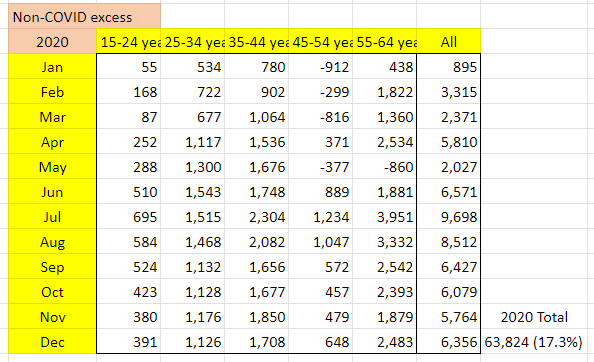Select the Oct row label
Image resolution: width=594 pixels, height=362 pixels.
click(x=52, y=292)
